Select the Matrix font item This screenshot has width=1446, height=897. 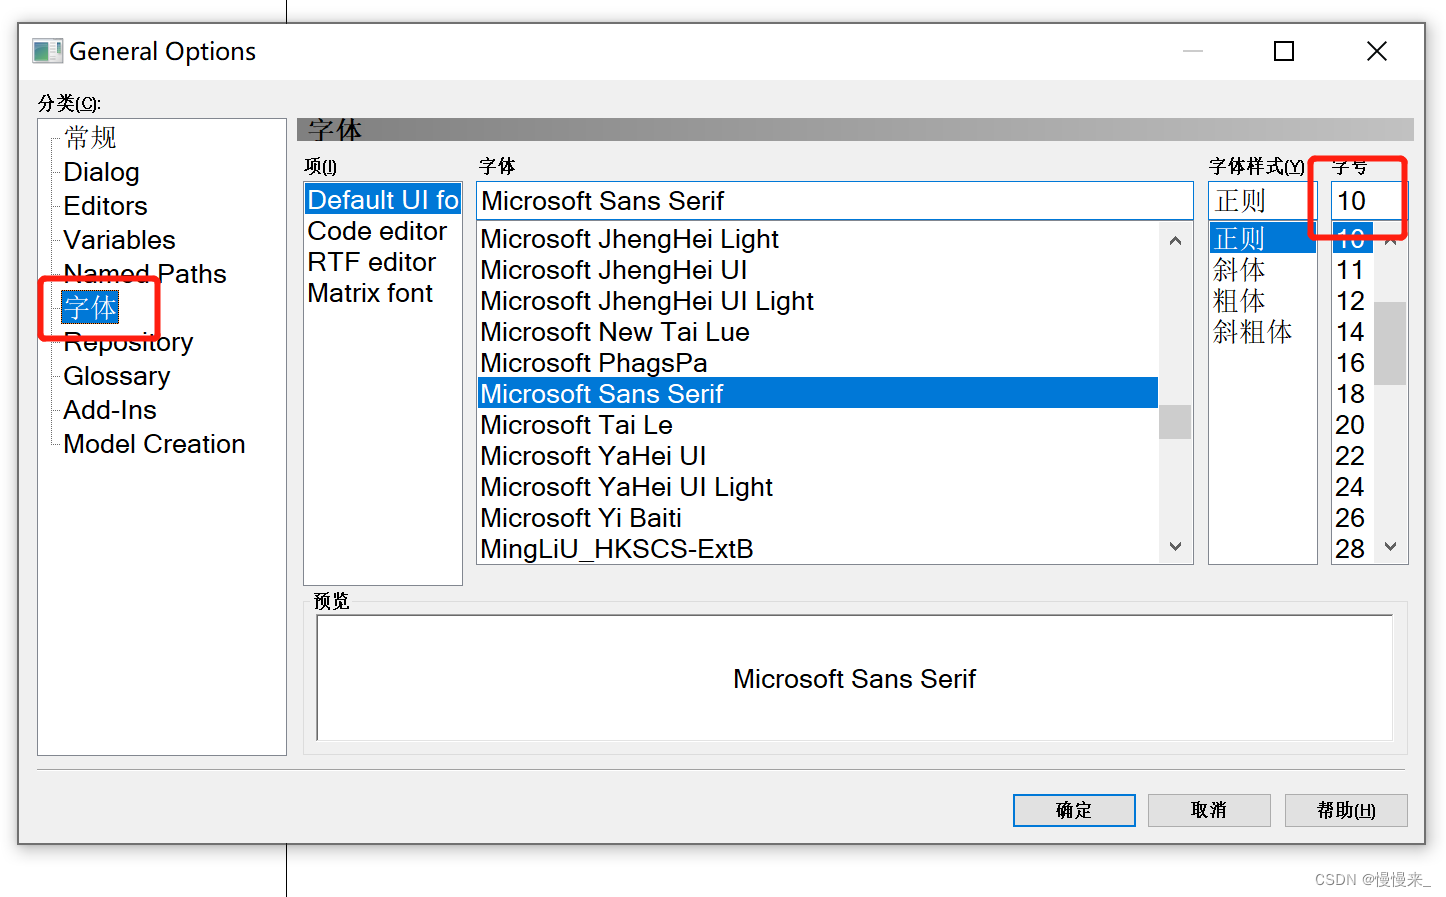[370, 293]
